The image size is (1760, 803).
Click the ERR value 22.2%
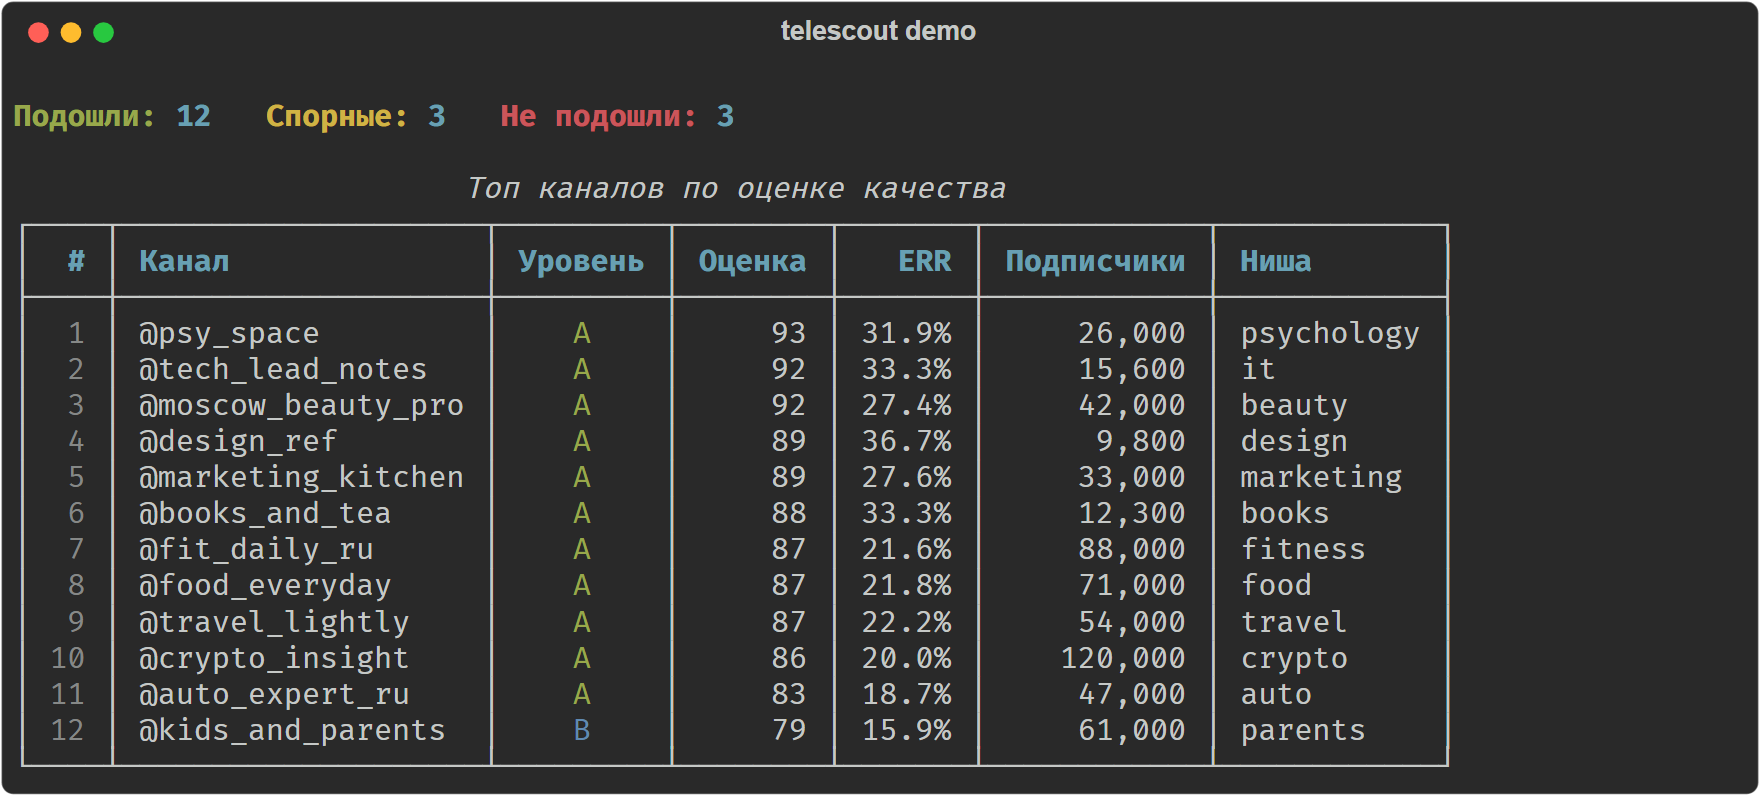coord(907,622)
